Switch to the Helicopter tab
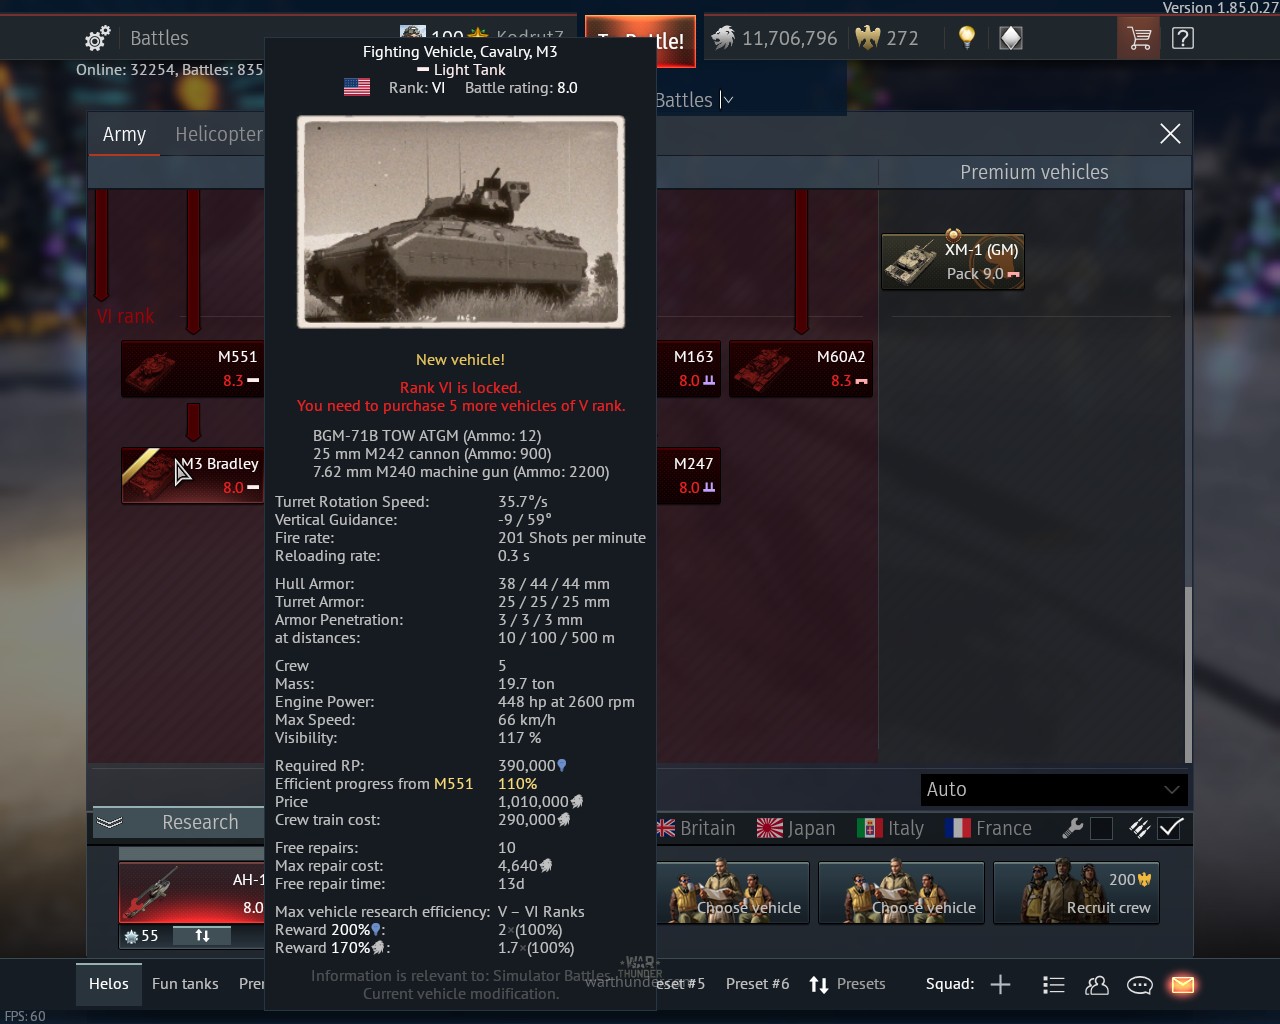The height and width of the screenshot is (1024, 1280). (218, 134)
